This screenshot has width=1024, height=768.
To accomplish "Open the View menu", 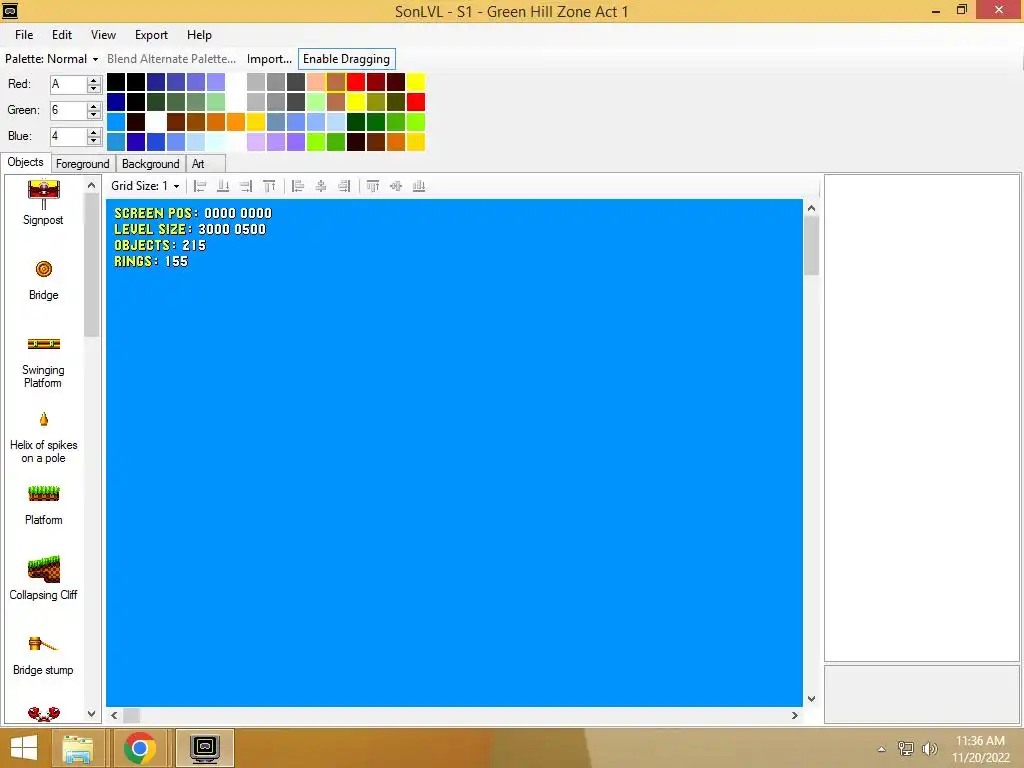I will coord(103,35).
